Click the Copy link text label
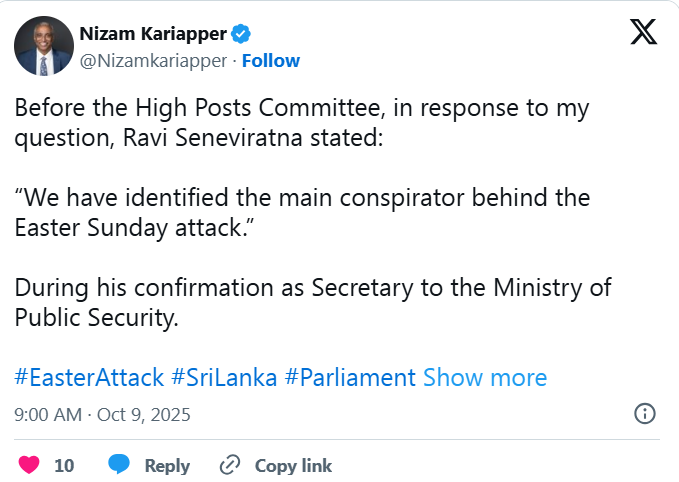 coord(293,465)
